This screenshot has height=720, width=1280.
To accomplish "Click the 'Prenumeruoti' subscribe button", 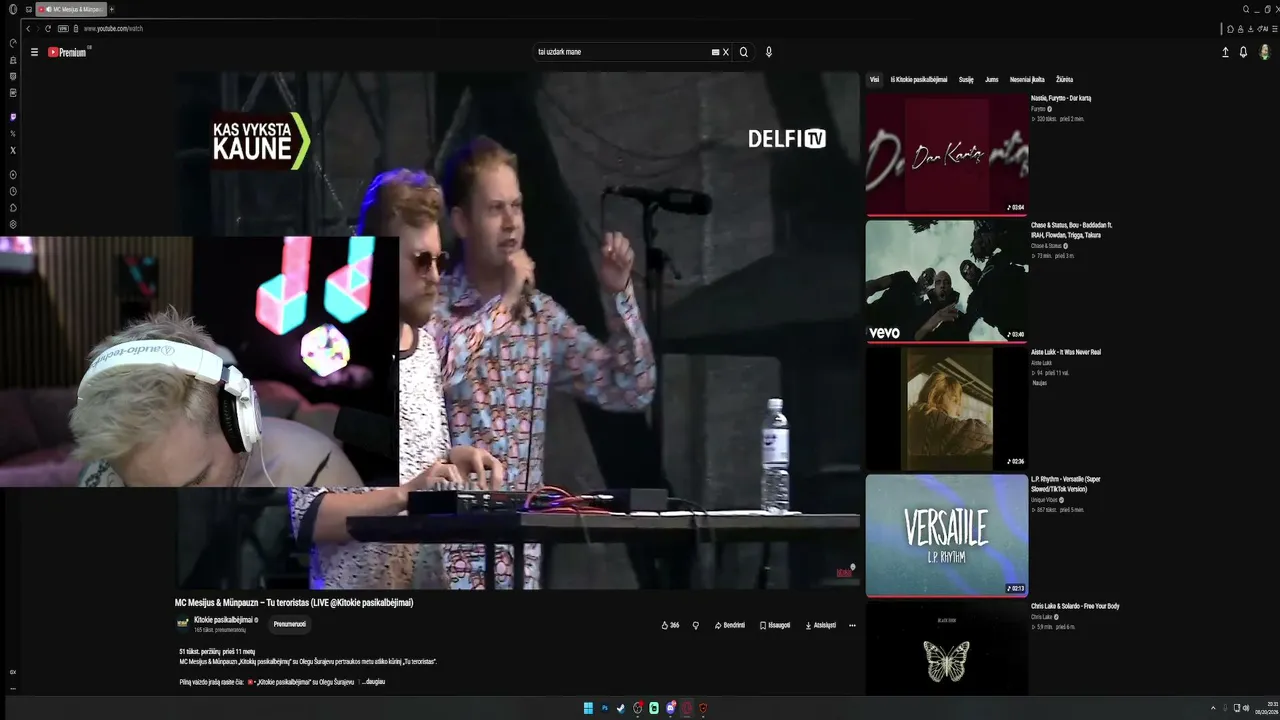I will coord(290,624).
